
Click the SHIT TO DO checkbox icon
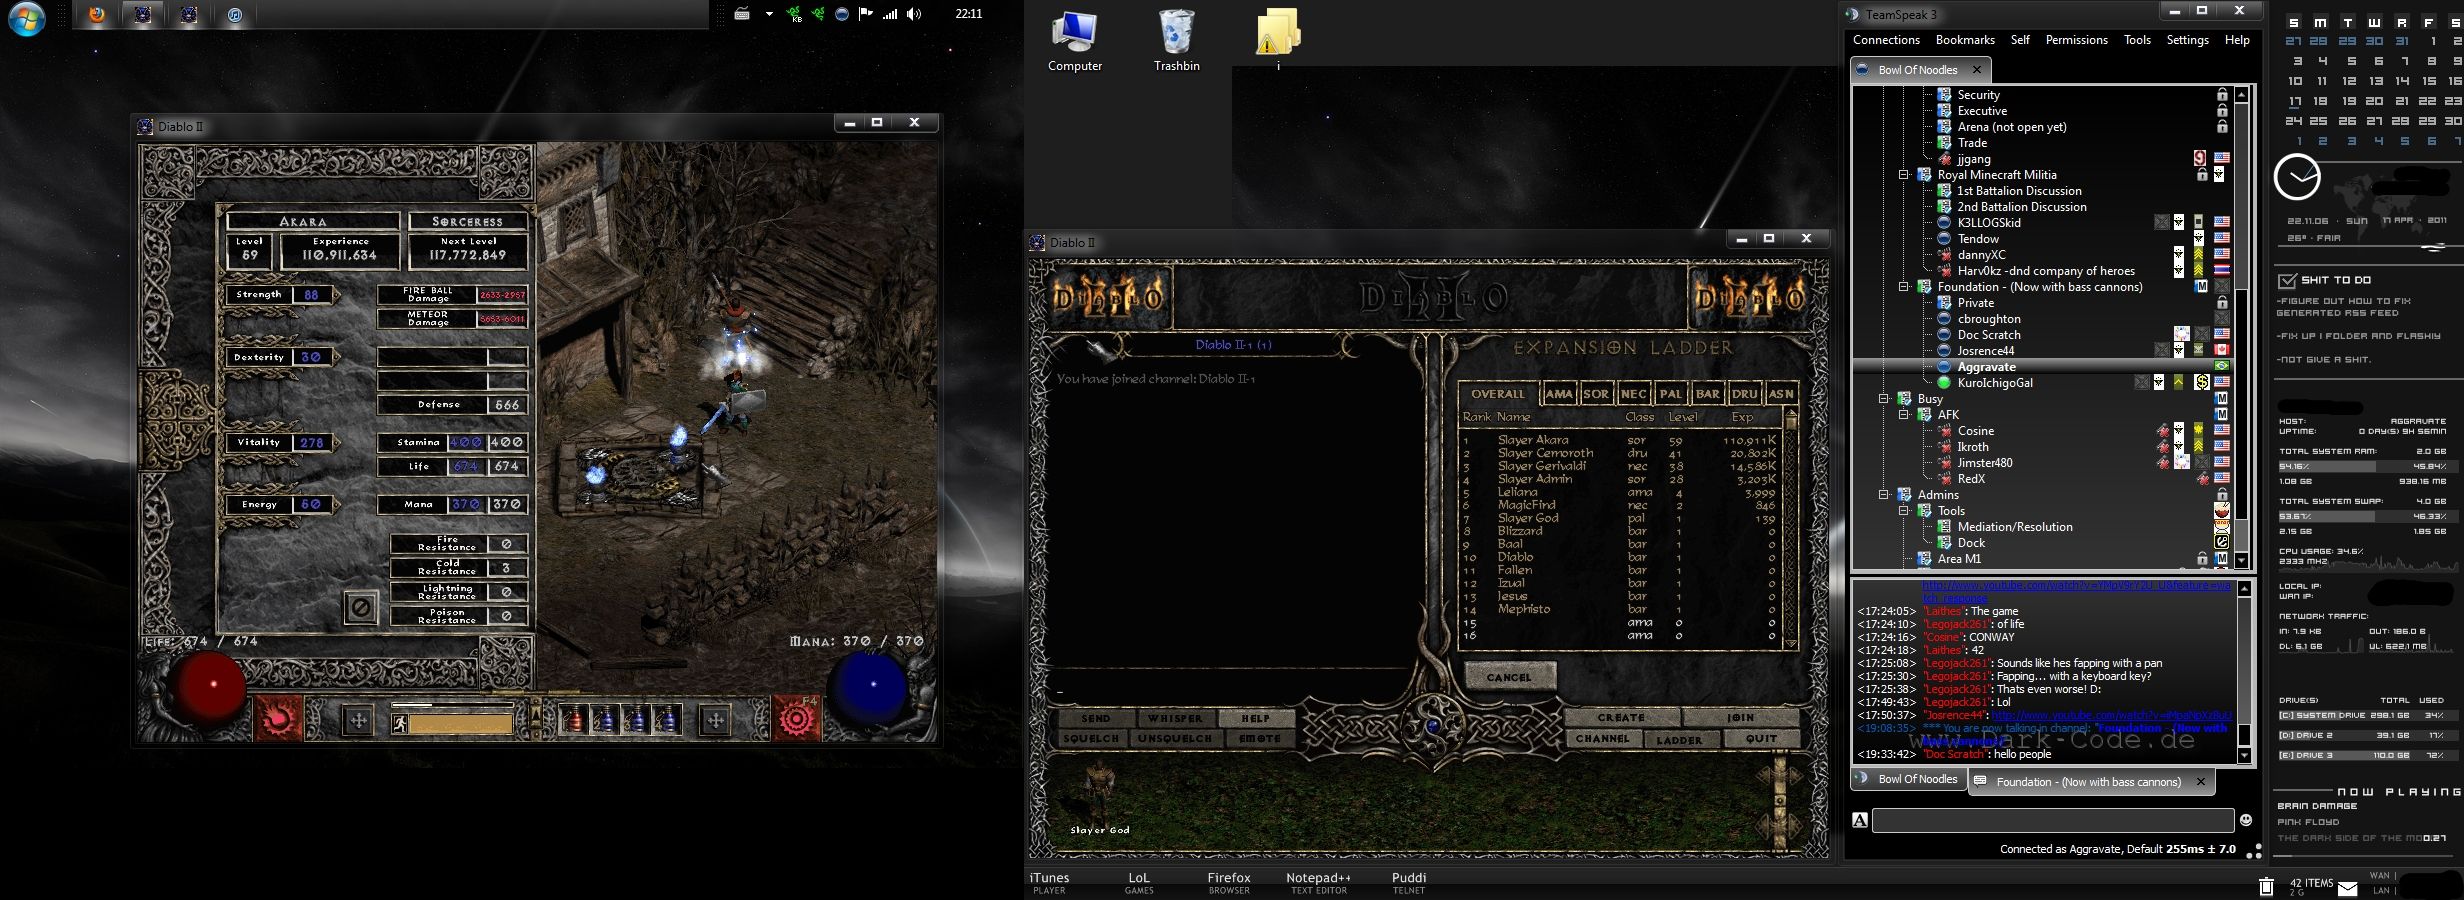pos(2286,280)
